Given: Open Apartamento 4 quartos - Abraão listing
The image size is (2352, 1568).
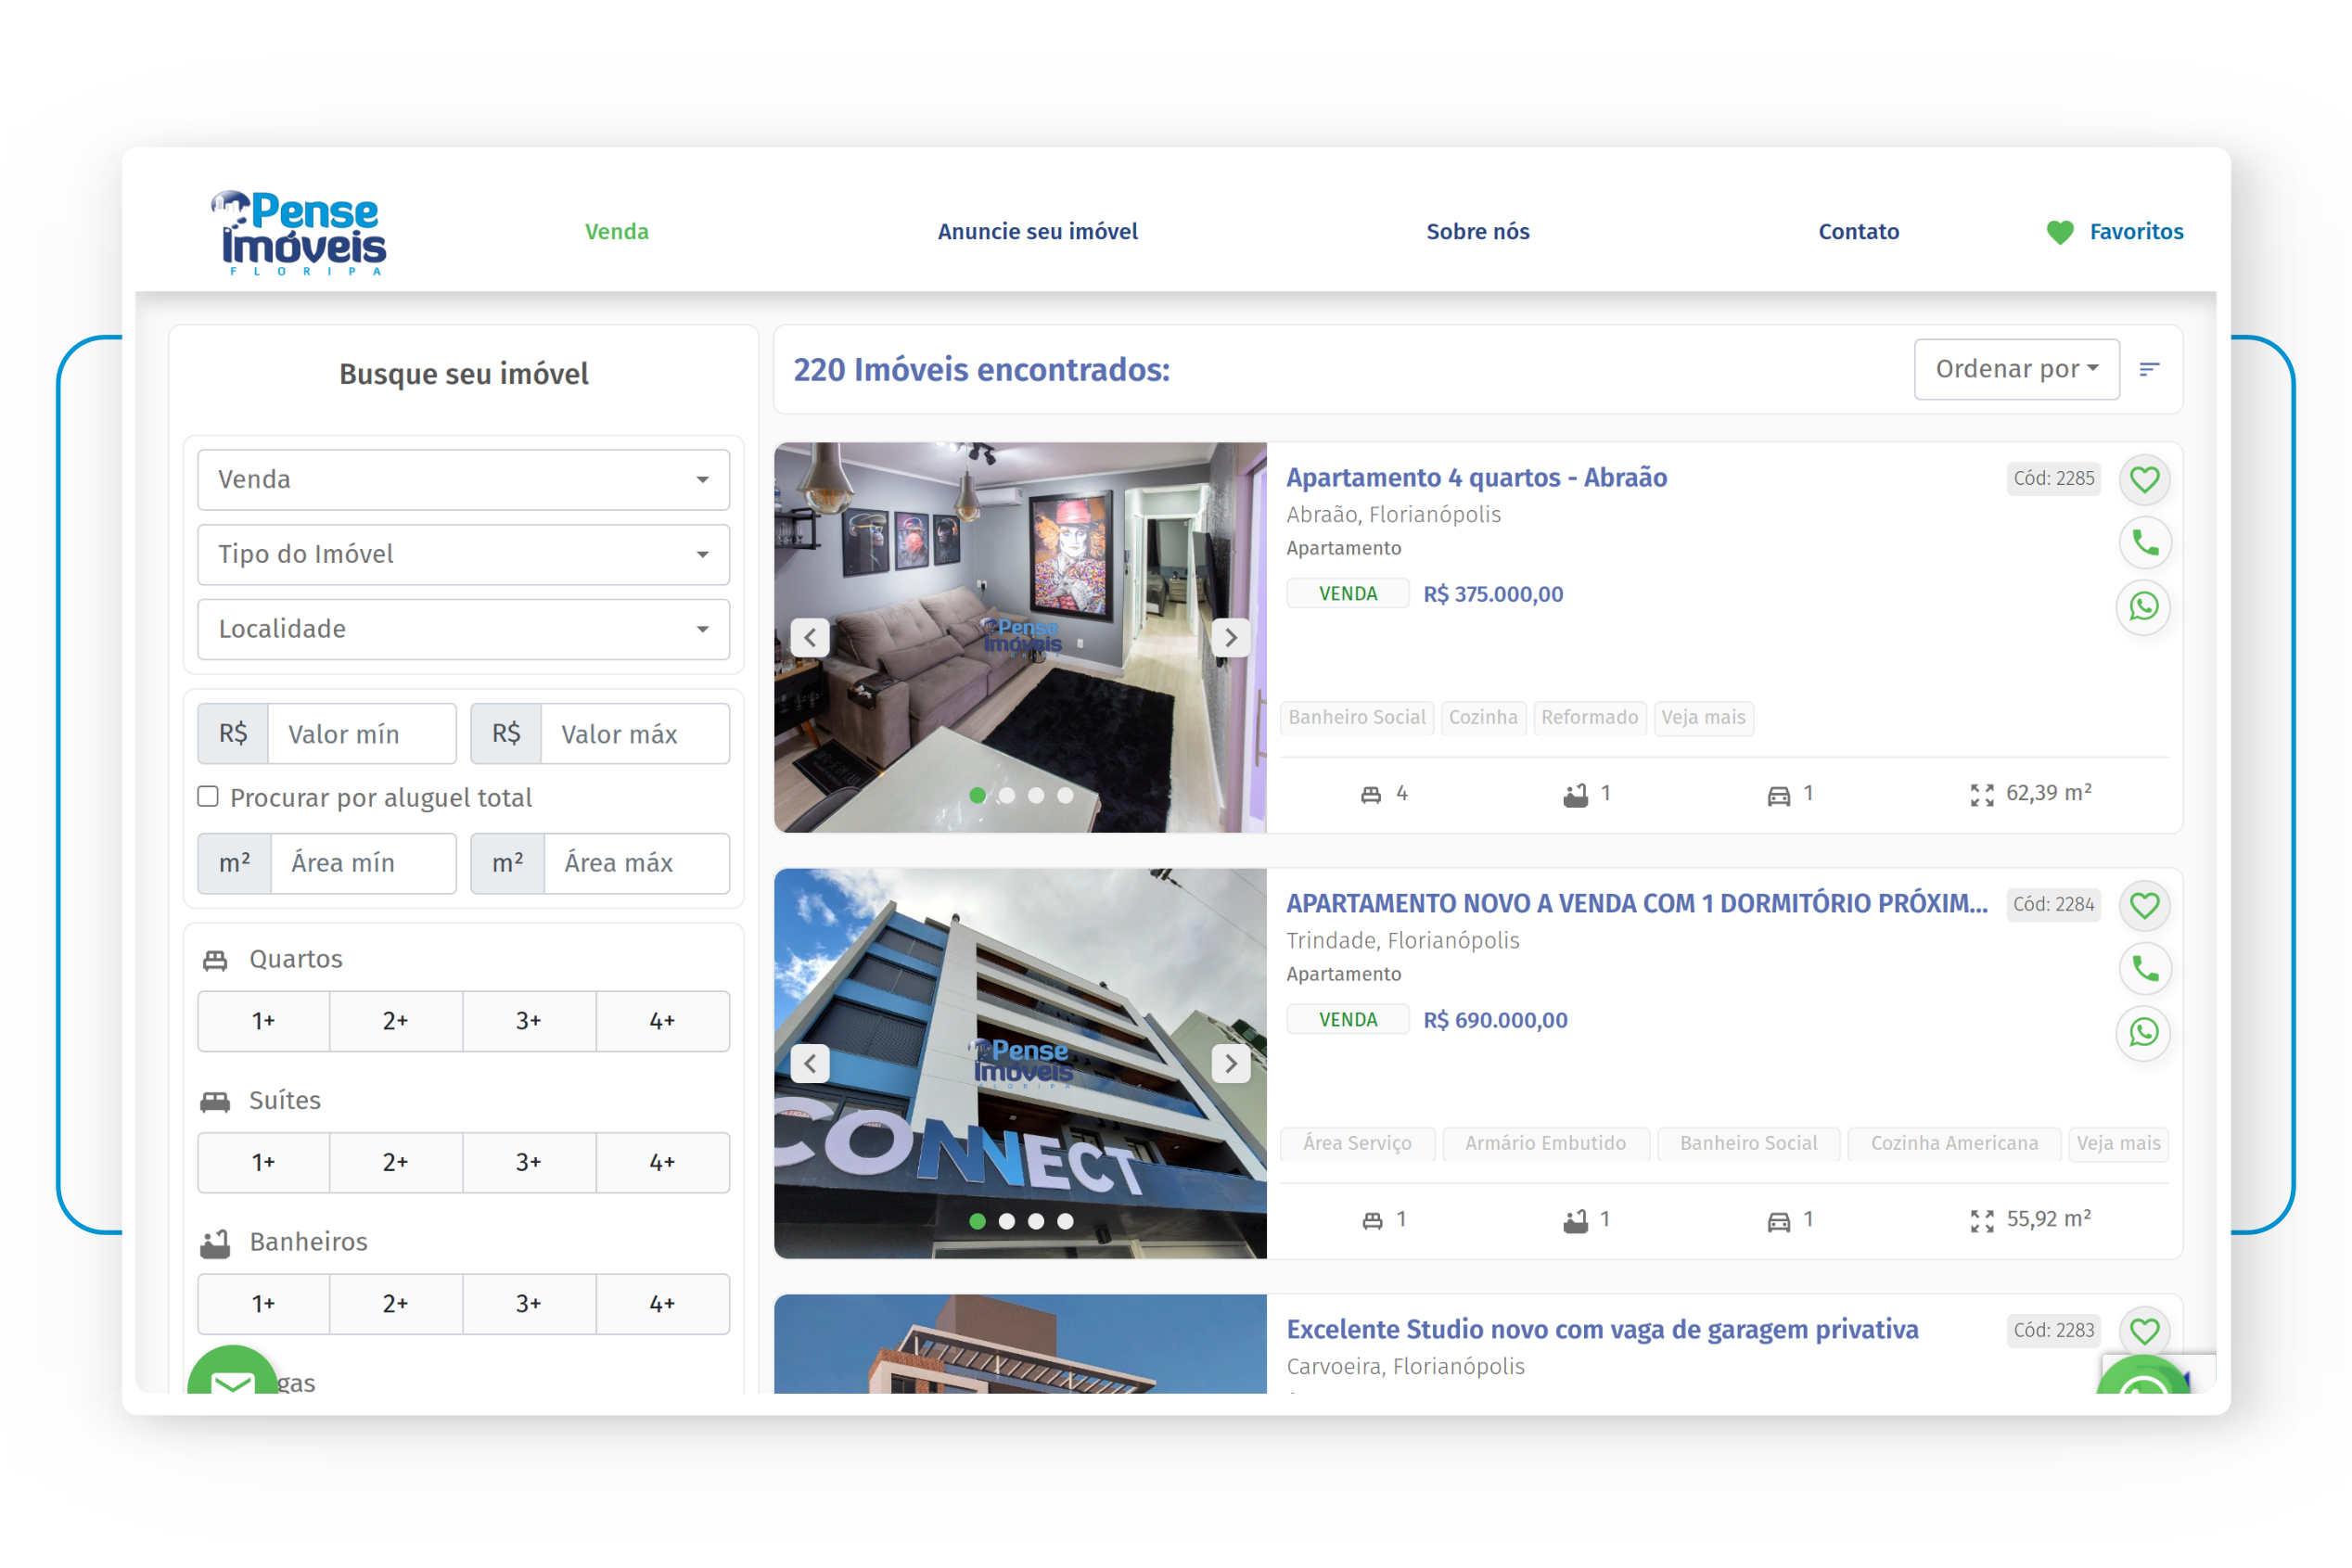Looking at the screenshot, I should [x=1476, y=477].
